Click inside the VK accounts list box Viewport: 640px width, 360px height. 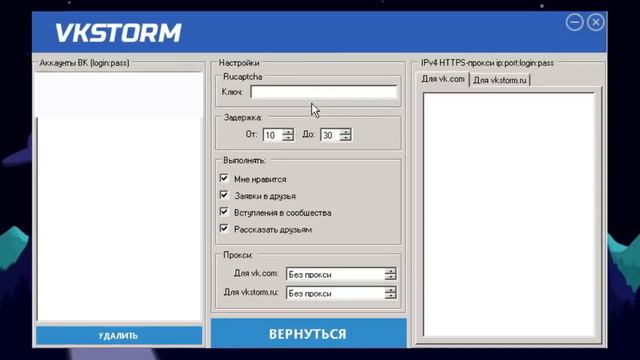tap(119, 197)
